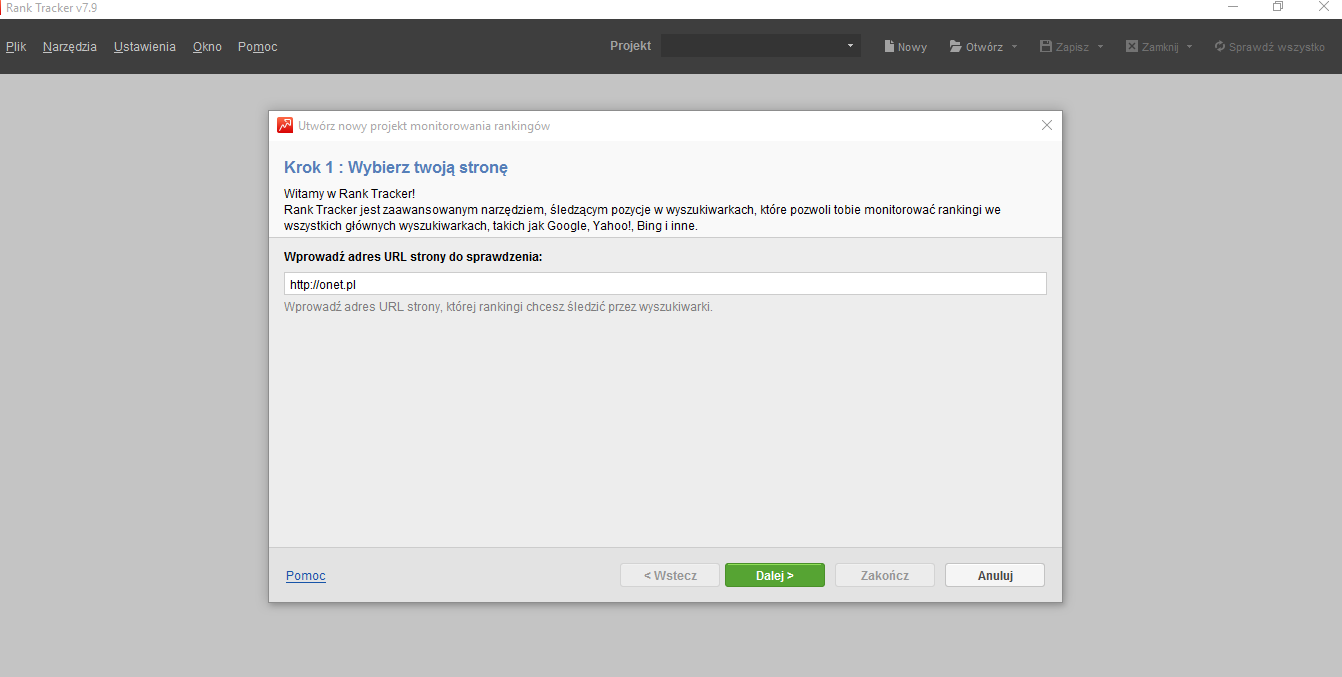The width and height of the screenshot is (1342, 677).
Task: Click the Sprawdź wszystko refresh icon
Action: coord(1220,47)
